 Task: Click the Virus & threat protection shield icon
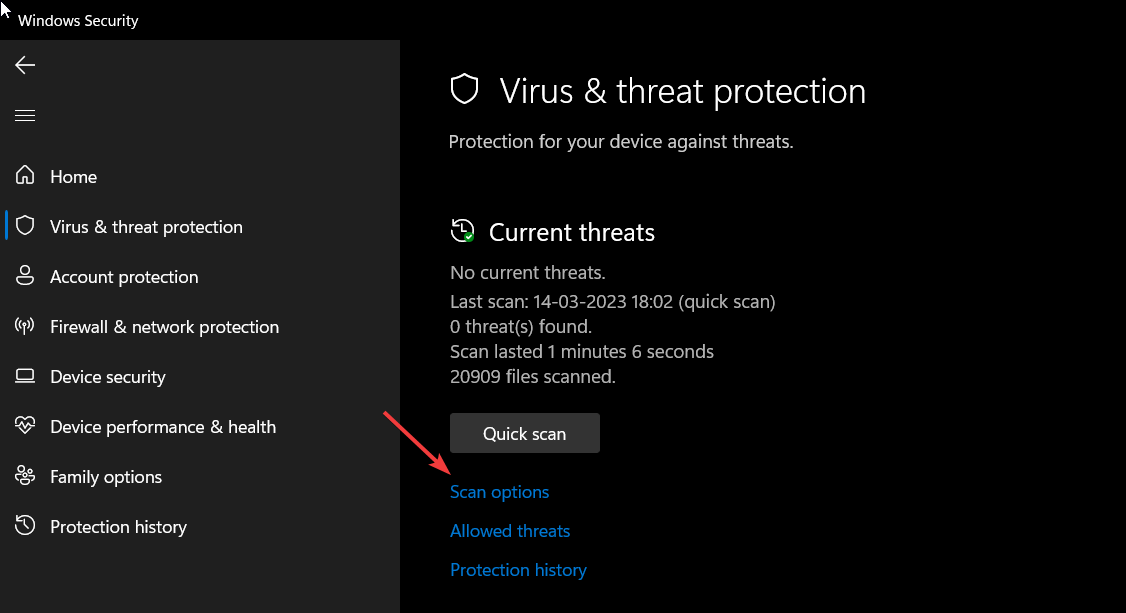point(24,226)
